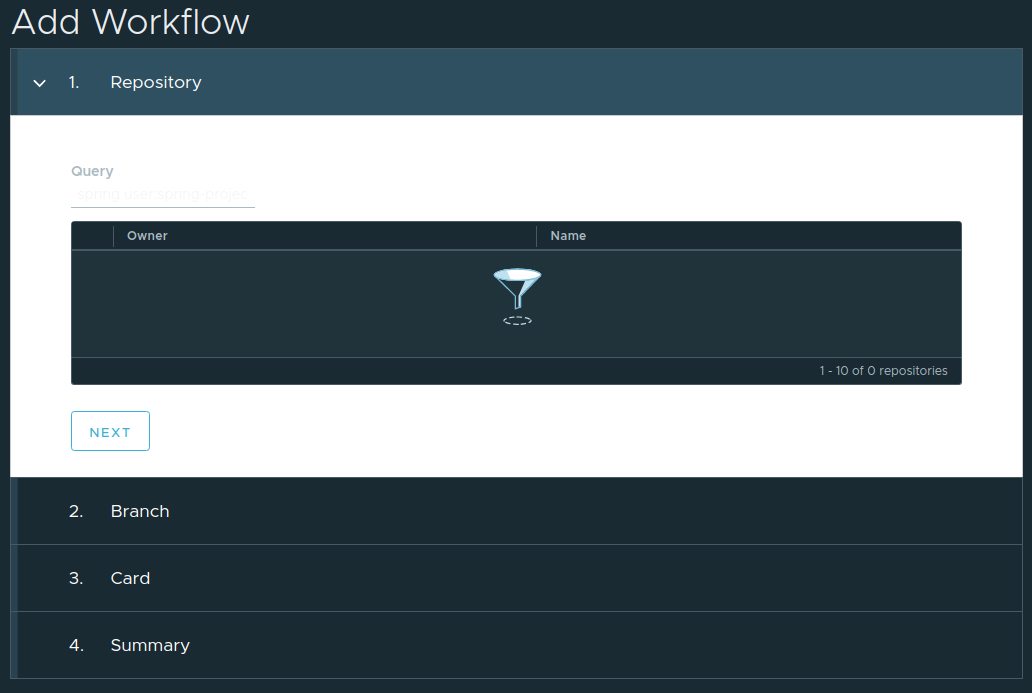Image resolution: width=1032 pixels, height=693 pixels.
Task: Click the dashed ellipse under the funnel
Action: point(517,321)
